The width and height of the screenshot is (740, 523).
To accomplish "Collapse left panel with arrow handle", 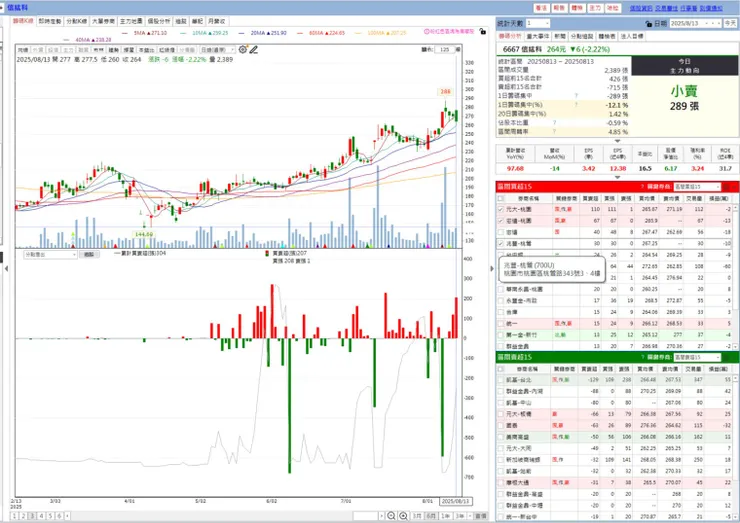I will pos(6,268).
